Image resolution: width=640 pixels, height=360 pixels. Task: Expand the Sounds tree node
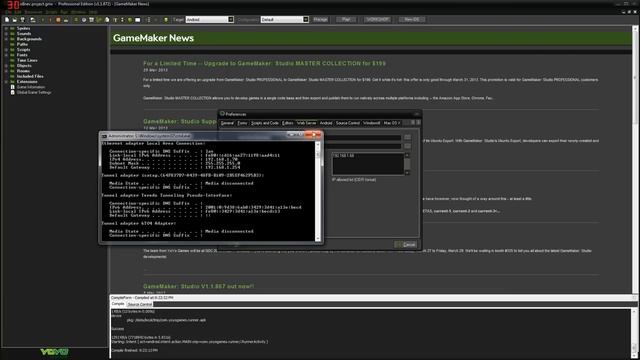pos(6,34)
